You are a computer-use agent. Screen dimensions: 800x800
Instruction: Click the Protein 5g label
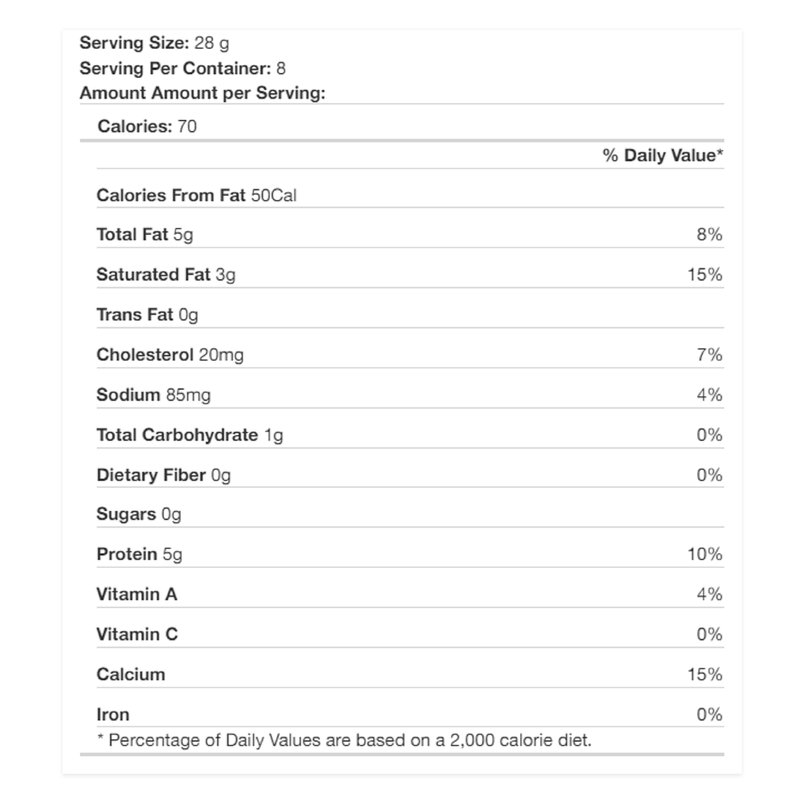tap(140, 554)
